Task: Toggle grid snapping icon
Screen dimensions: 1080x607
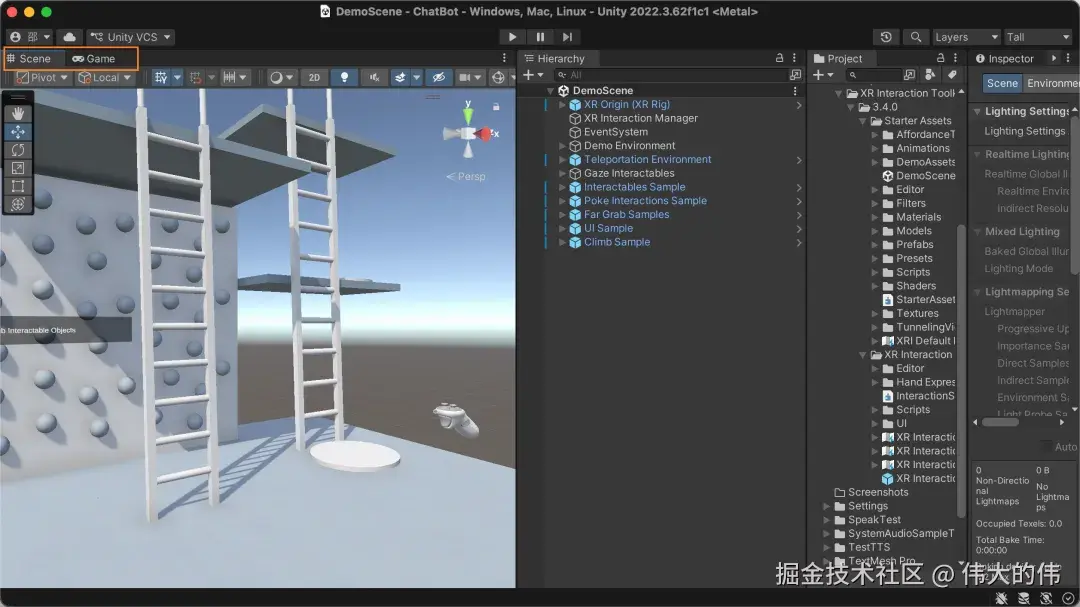Action: [x=196, y=78]
